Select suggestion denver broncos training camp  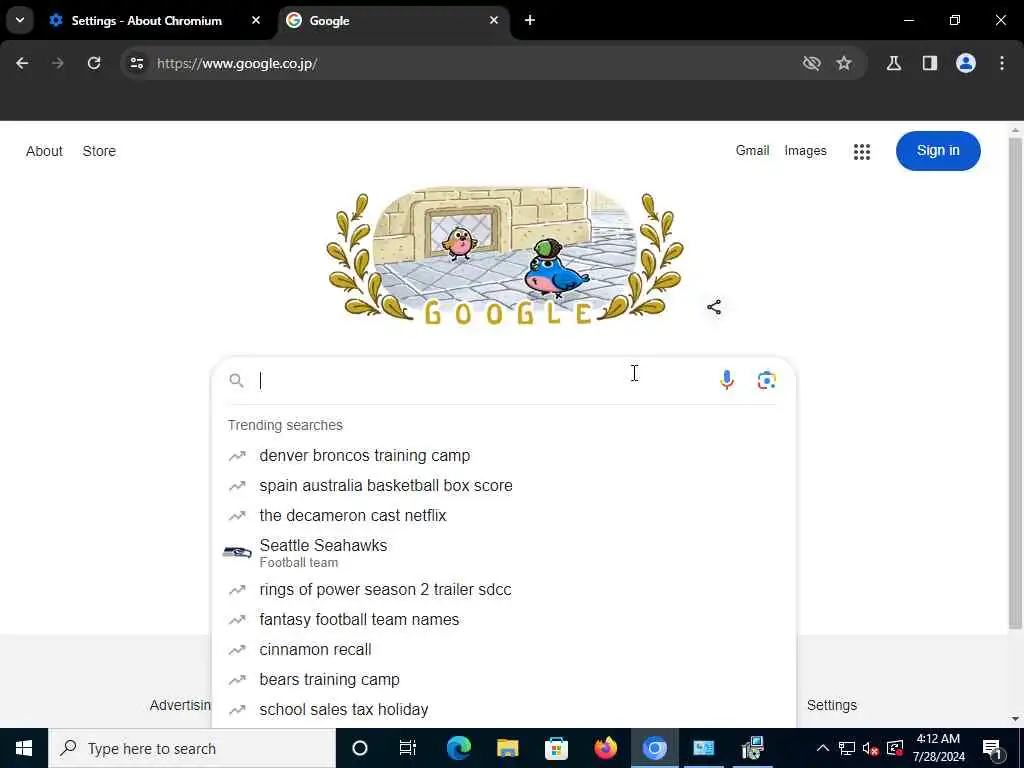(x=504, y=455)
